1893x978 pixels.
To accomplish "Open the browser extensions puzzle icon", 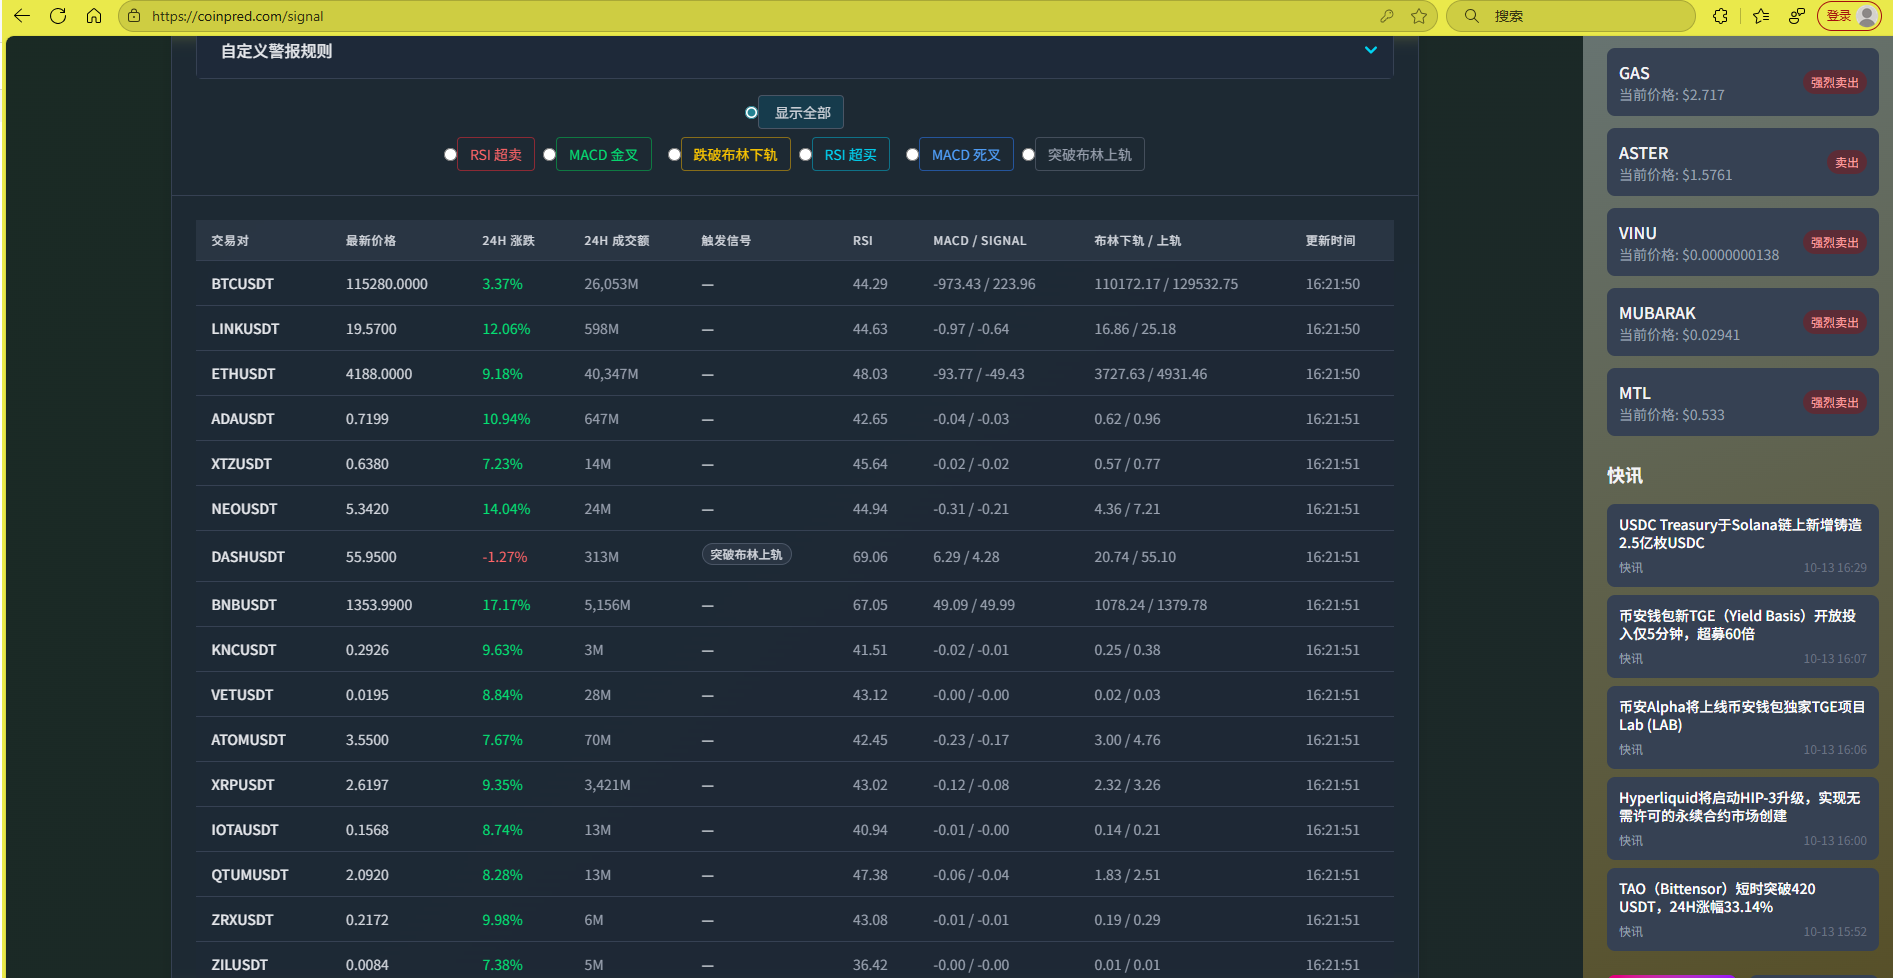I will [1720, 16].
